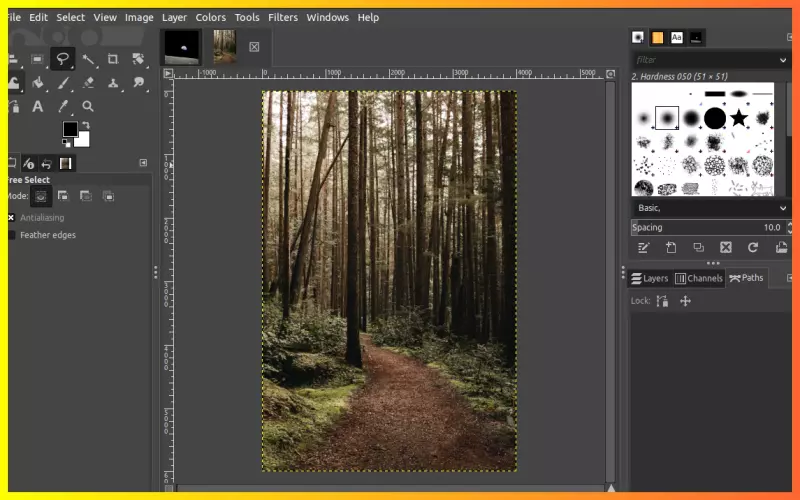This screenshot has height=500, width=800.
Task: Select the Bucket Fill tool
Action: click(x=38, y=83)
